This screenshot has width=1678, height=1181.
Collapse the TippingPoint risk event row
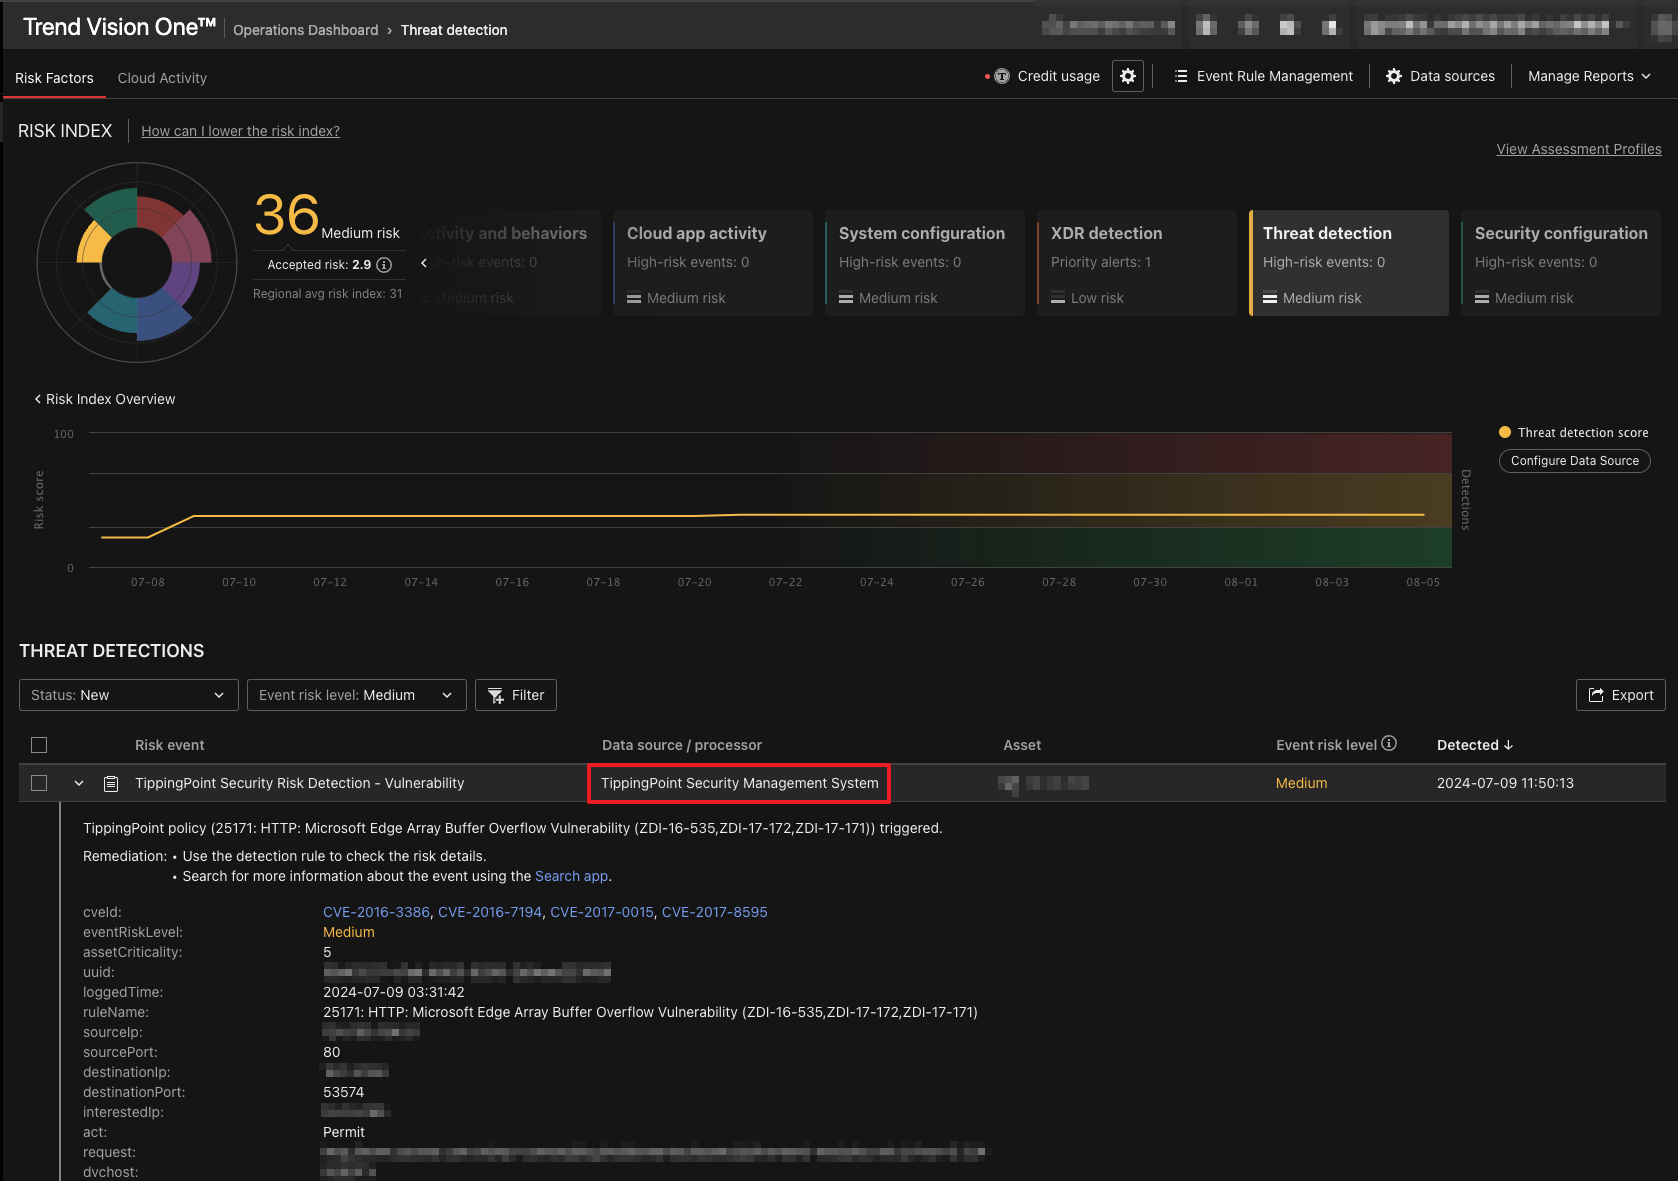click(x=79, y=783)
